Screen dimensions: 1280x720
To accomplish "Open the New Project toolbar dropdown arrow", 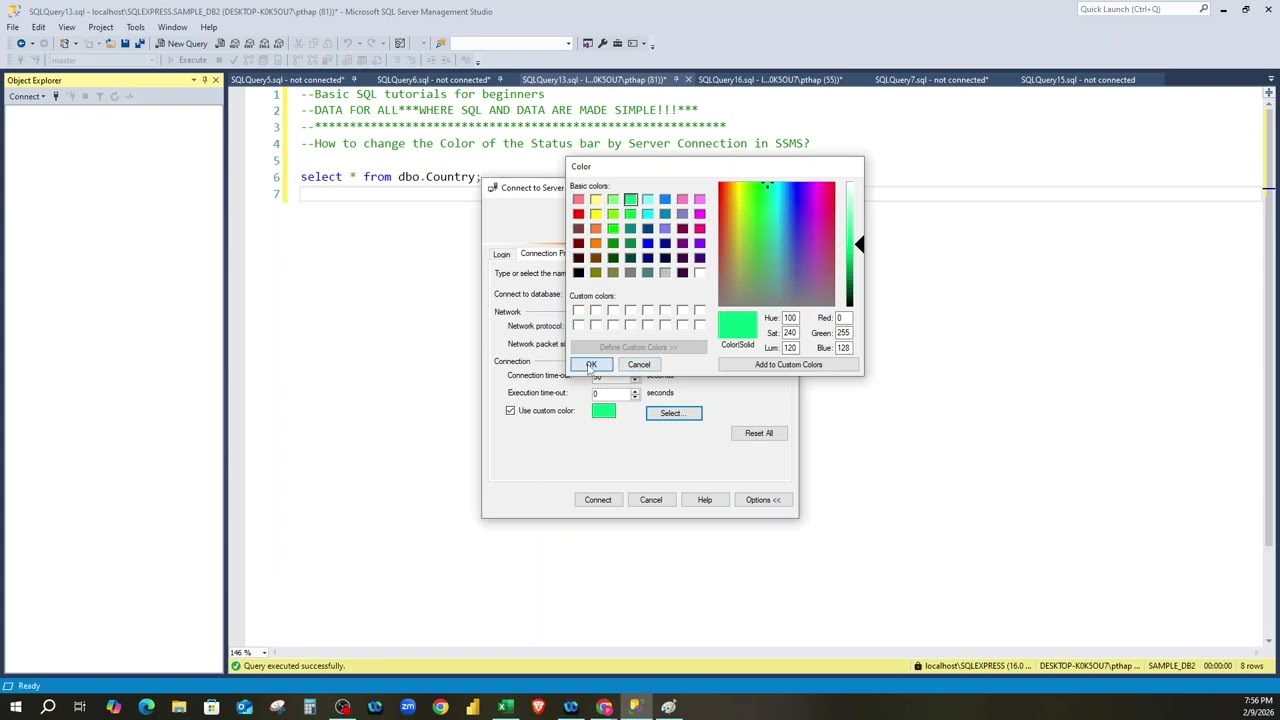I will point(77,44).
